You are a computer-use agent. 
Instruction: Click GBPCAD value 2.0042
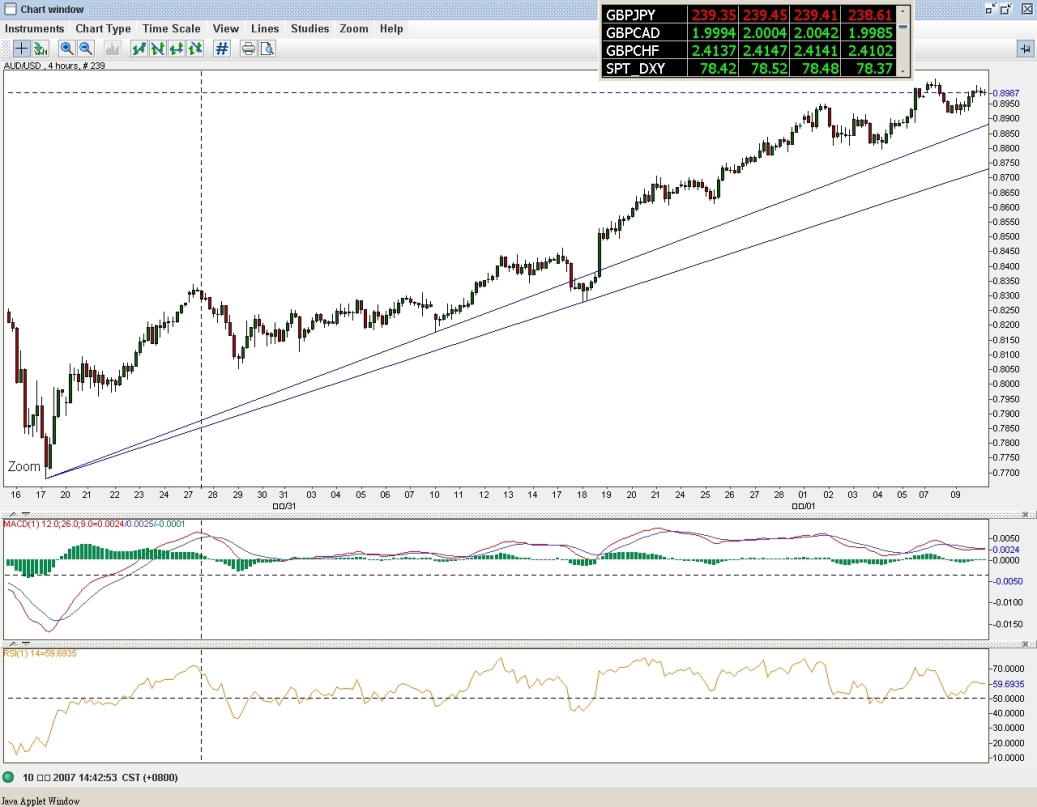click(816, 32)
